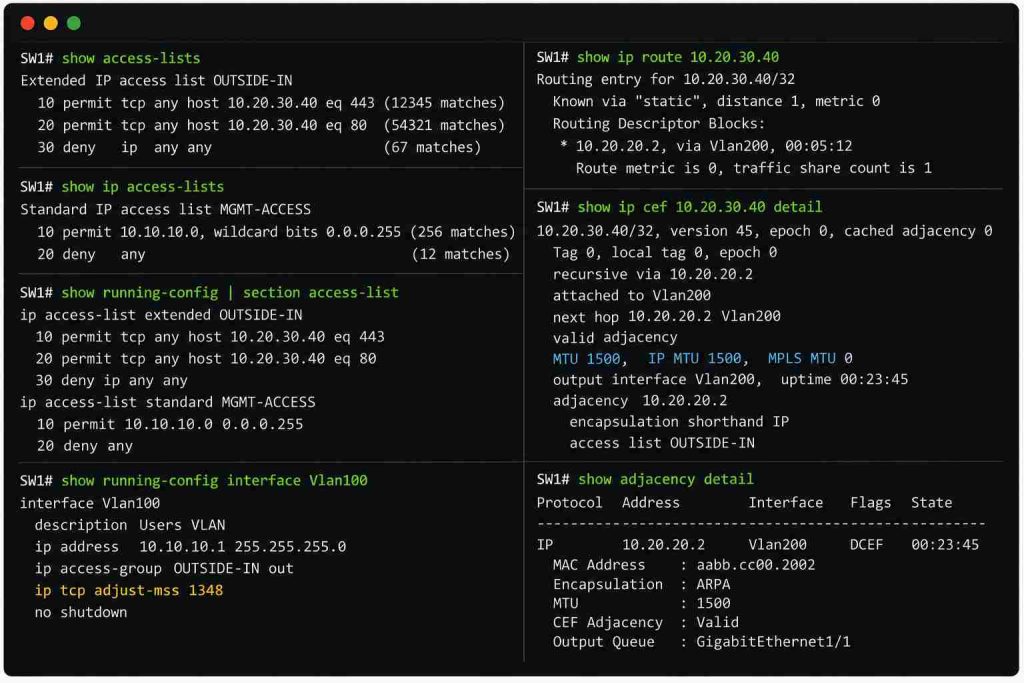The width and height of the screenshot is (1024, 683).
Task: Click the 'show adjacency detail' command
Action: (665, 479)
